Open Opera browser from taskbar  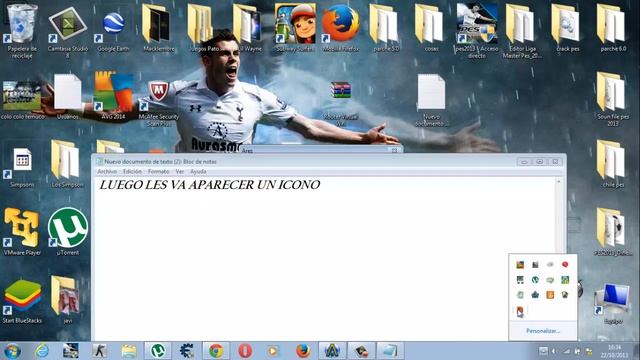point(245,351)
